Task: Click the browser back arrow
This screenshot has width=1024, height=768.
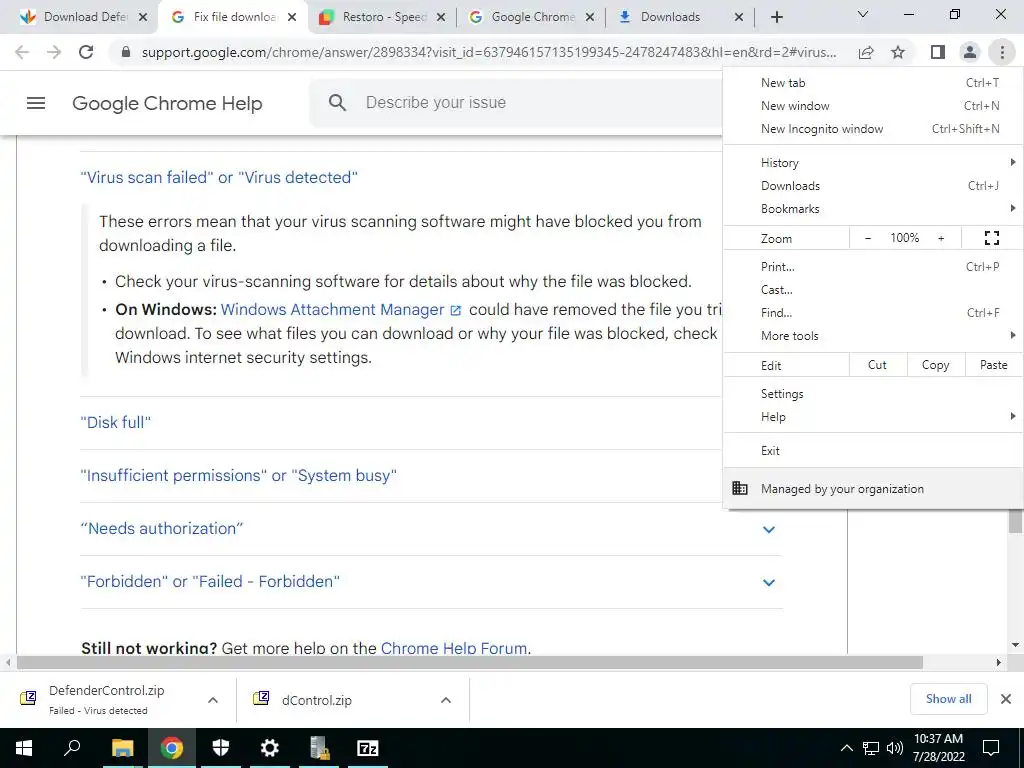Action: (22, 52)
